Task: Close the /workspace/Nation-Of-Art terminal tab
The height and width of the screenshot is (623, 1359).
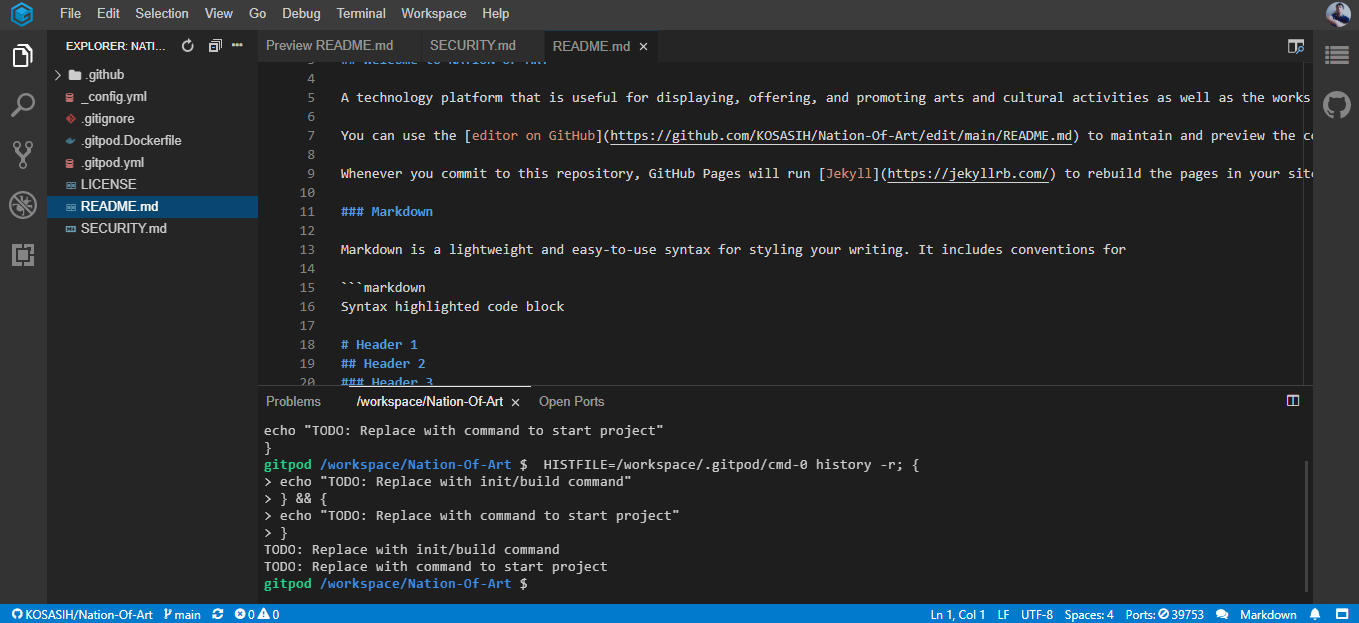Action: pos(515,402)
